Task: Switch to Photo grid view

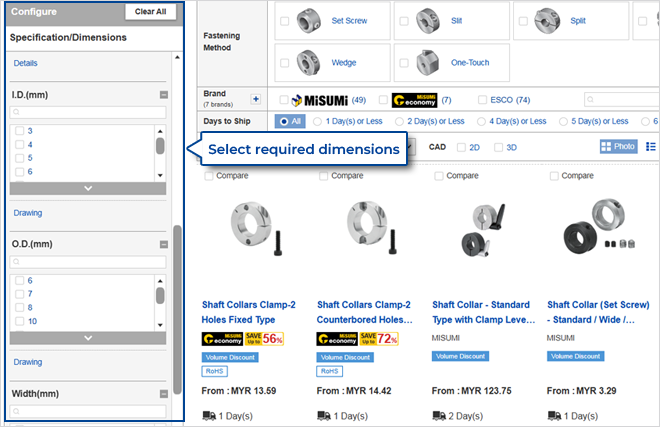Action: pos(618,147)
